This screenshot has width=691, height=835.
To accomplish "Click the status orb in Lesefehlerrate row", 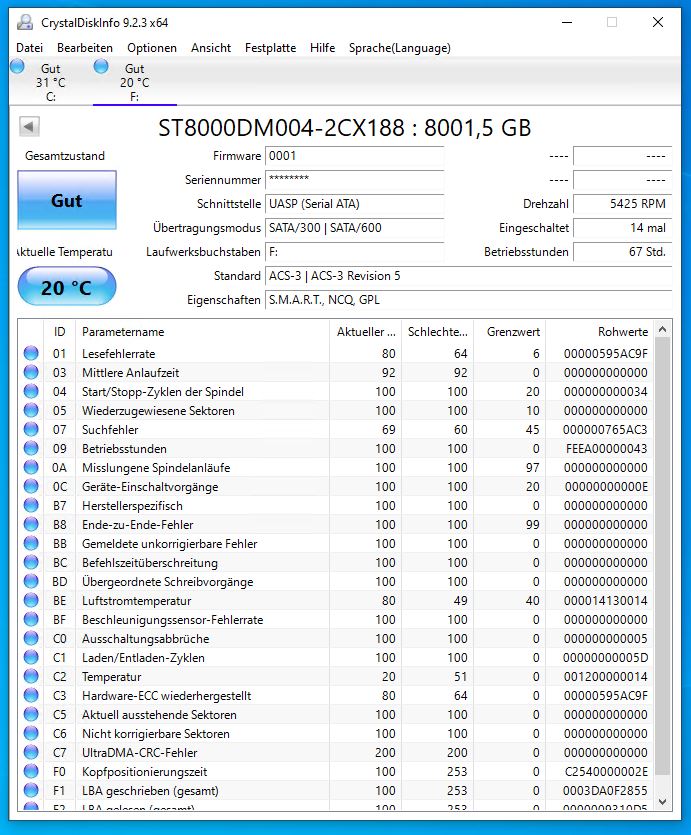I will [31, 353].
